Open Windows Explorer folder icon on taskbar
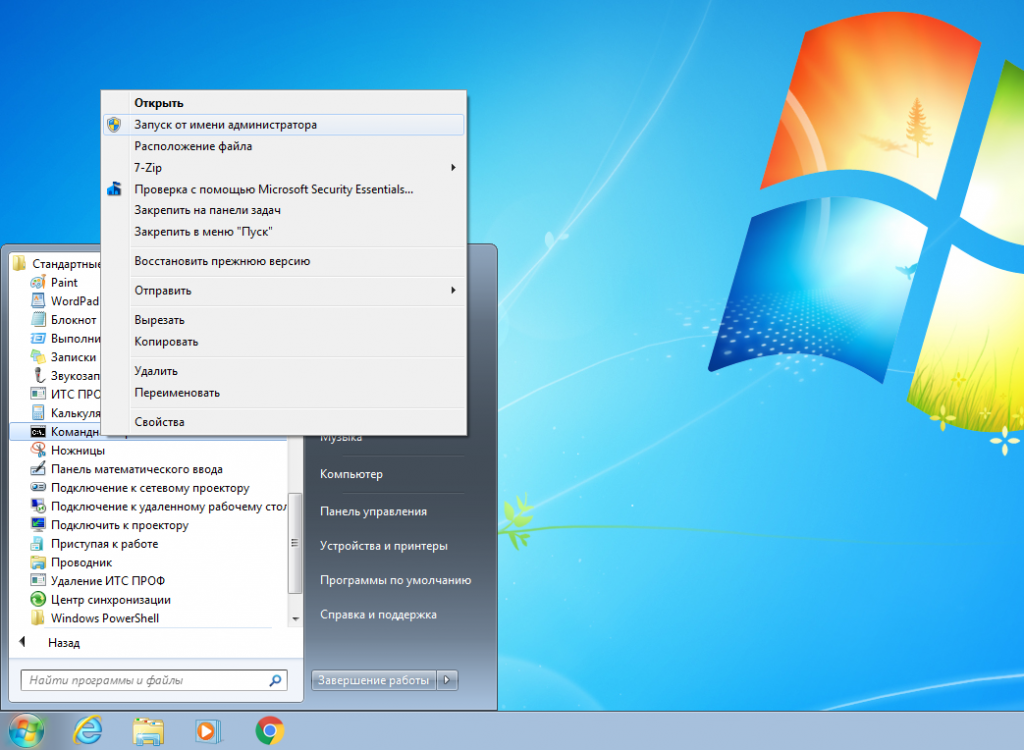The height and width of the screenshot is (750, 1024). coord(148,731)
